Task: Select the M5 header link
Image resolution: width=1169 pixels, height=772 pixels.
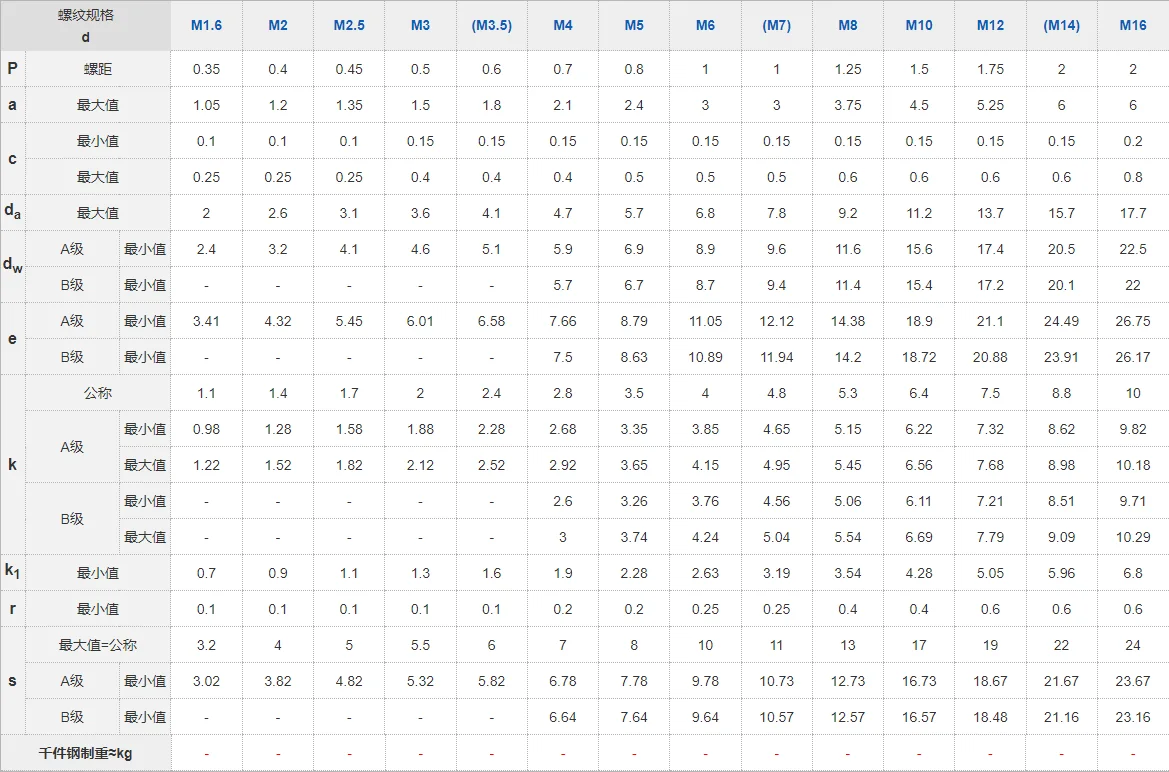Action: click(634, 25)
